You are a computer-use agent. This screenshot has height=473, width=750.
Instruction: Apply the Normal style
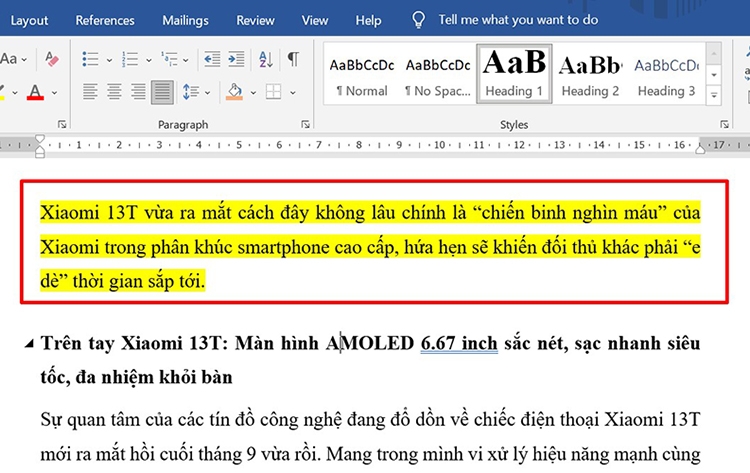click(x=362, y=74)
